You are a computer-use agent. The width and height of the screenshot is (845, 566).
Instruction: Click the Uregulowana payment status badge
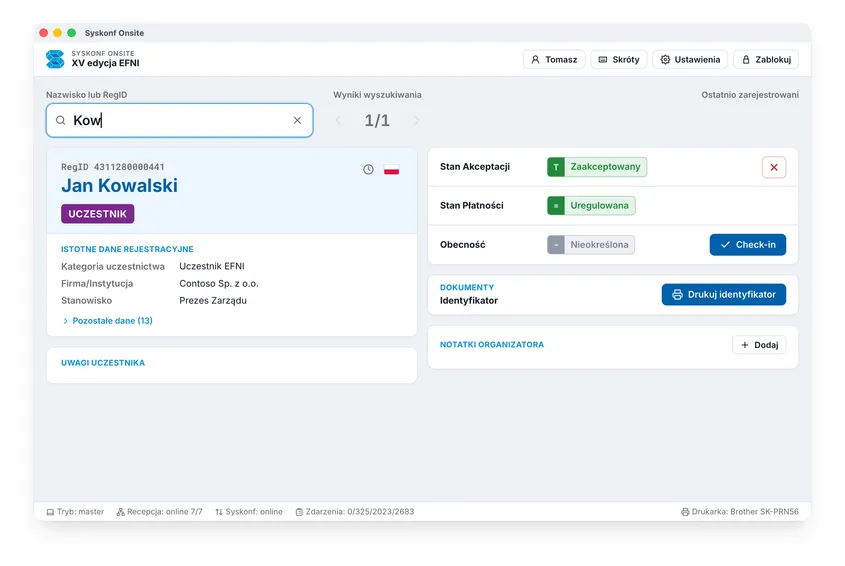pyautogui.click(x=591, y=205)
